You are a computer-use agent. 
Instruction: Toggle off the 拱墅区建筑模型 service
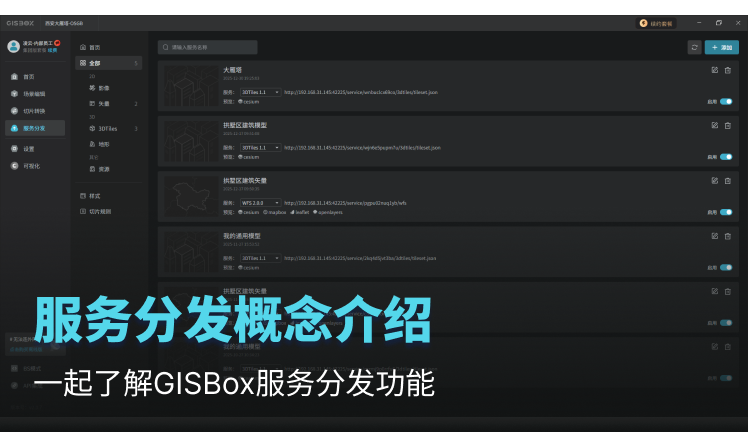(726, 156)
